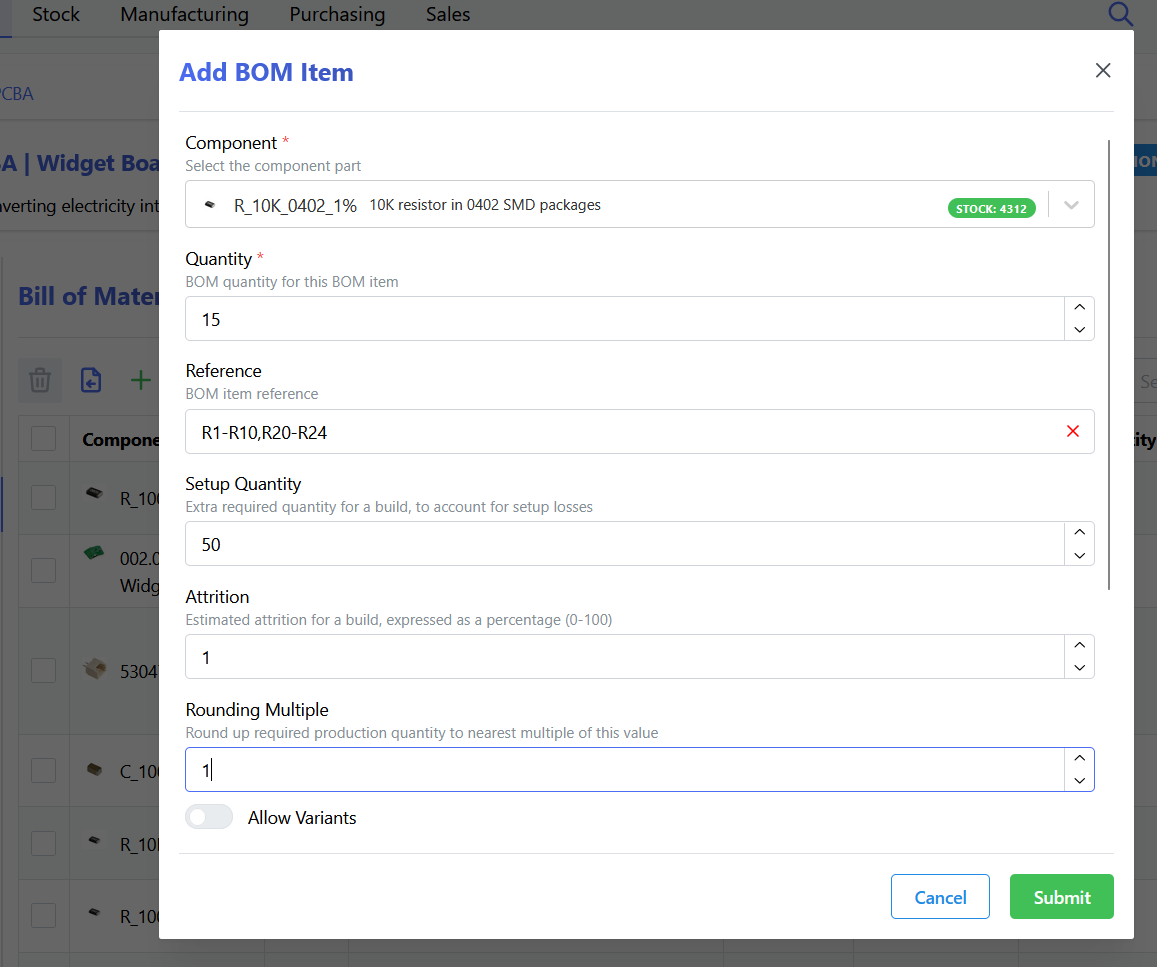Submit the new BOM item
Screen dimensions: 1157x967
[1061, 896]
